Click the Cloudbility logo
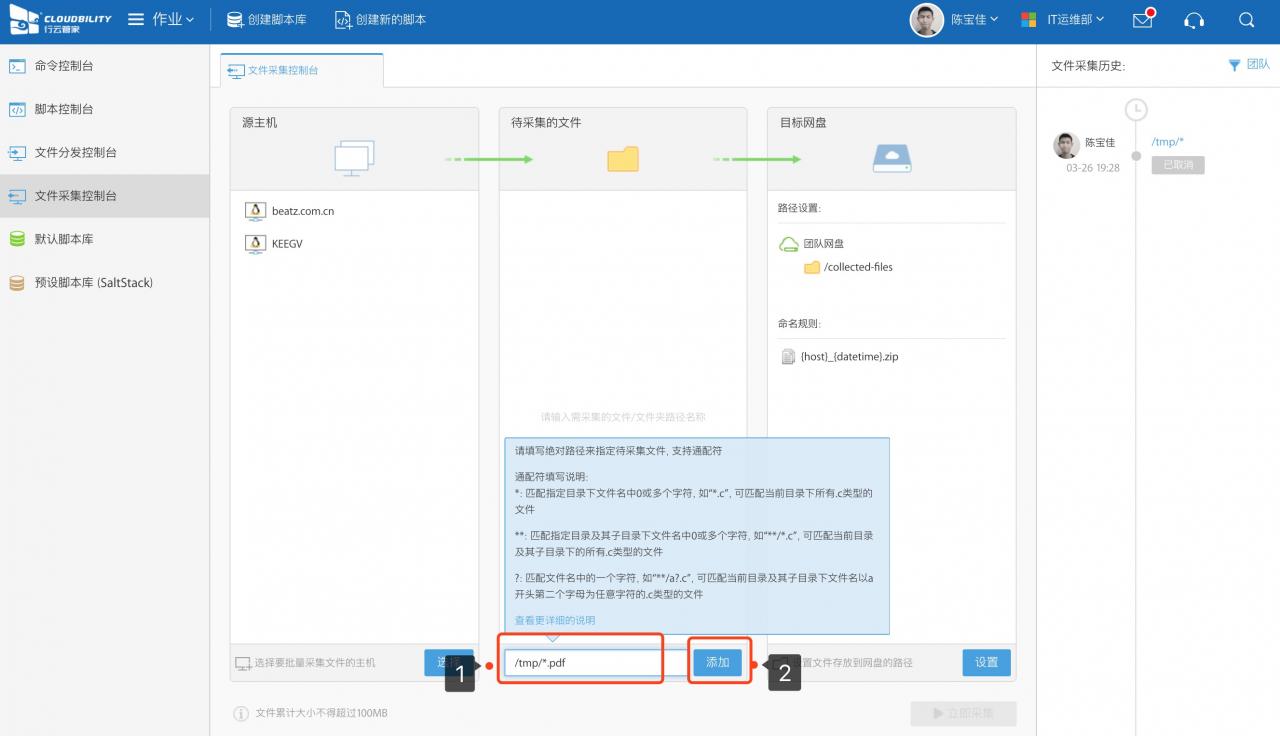The image size is (1280, 736). [x=60, y=20]
